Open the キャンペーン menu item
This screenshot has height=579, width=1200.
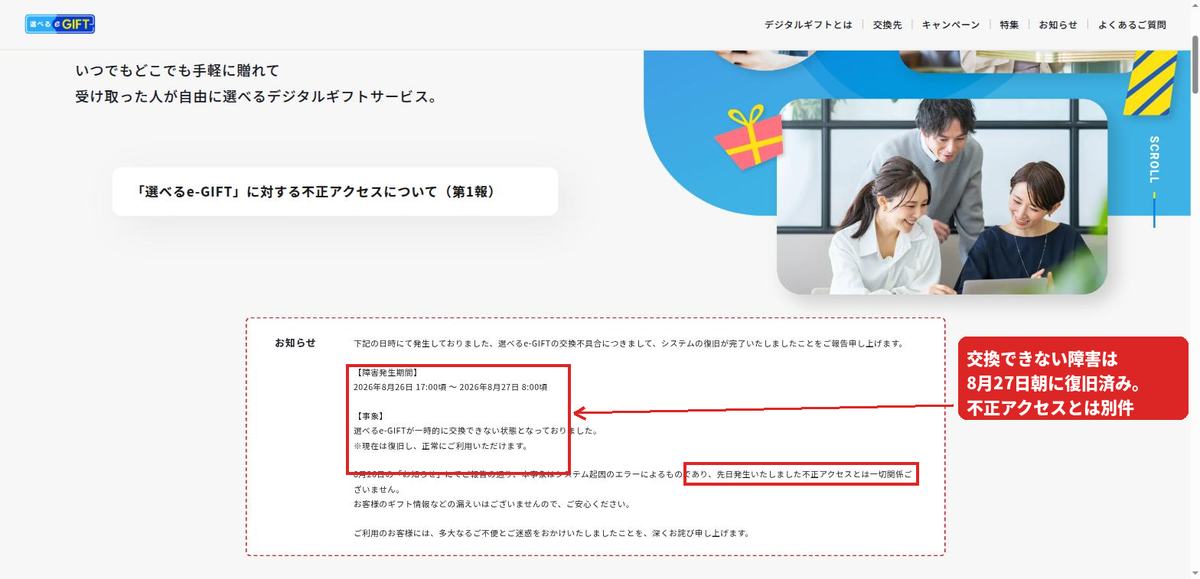[x=951, y=25]
